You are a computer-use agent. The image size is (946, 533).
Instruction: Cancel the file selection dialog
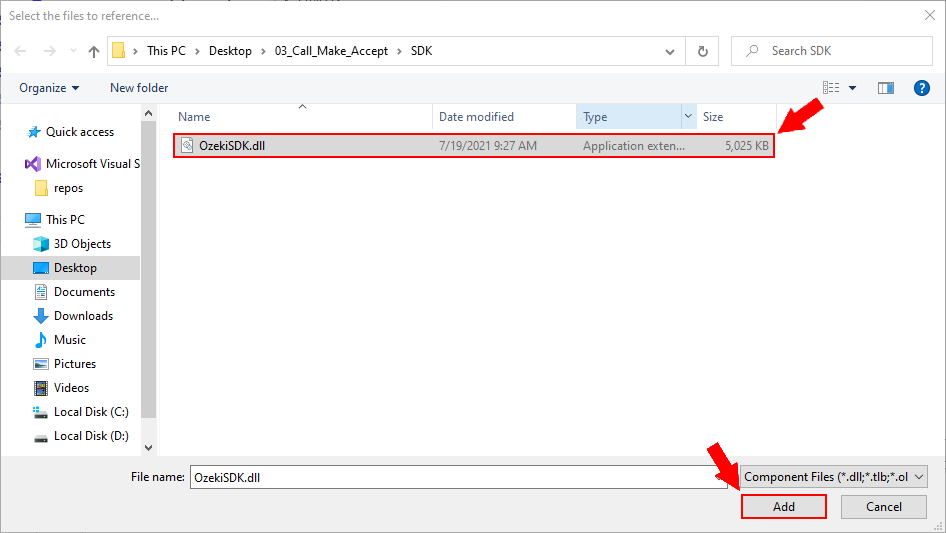point(884,506)
